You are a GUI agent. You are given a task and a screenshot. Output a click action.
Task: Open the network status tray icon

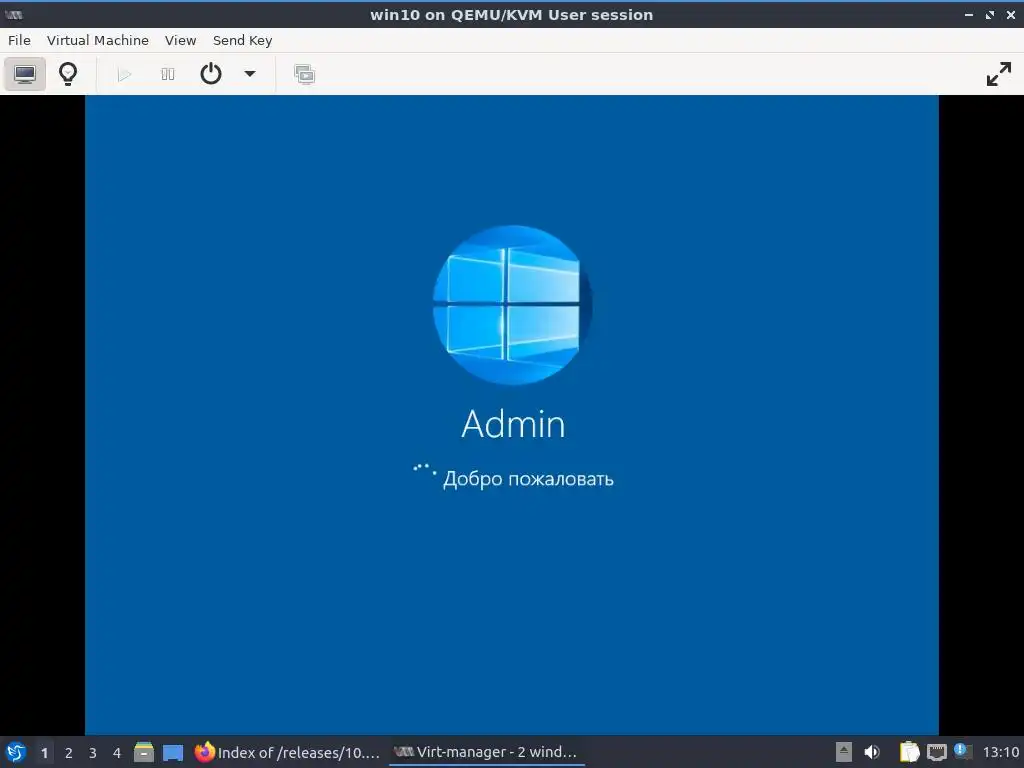point(936,752)
